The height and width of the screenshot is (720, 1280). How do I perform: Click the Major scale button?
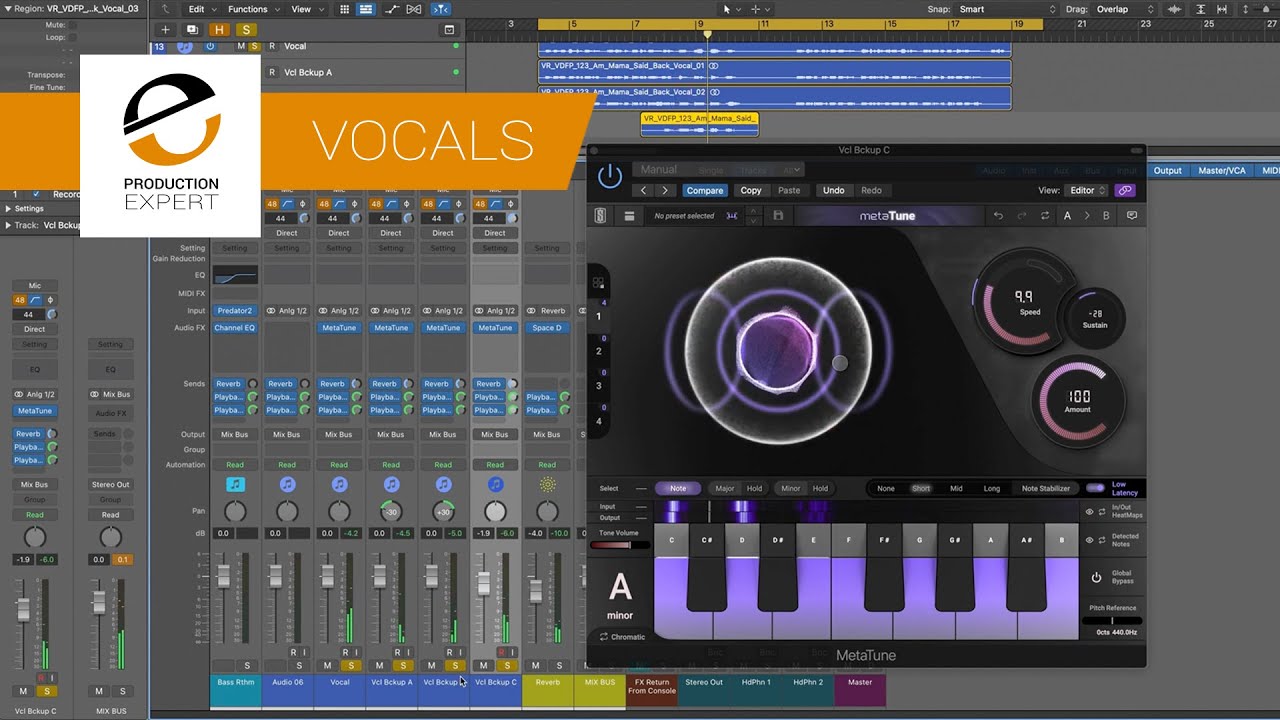tap(725, 488)
